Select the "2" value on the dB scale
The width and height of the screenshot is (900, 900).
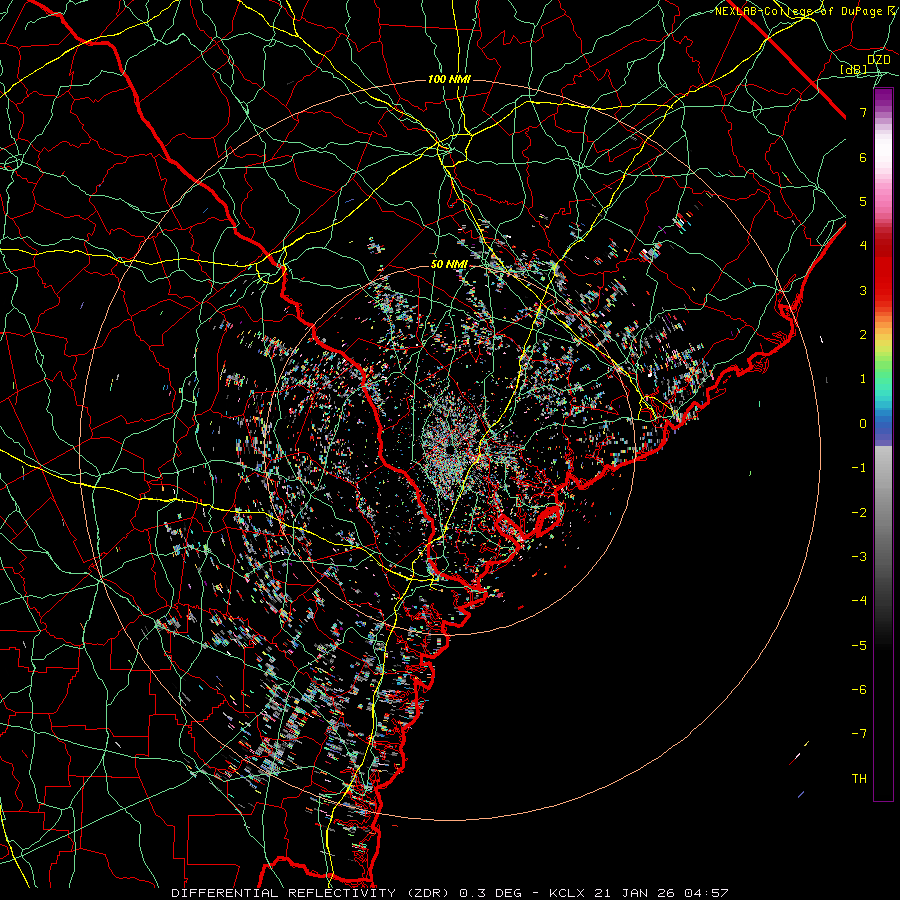(863, 335)
